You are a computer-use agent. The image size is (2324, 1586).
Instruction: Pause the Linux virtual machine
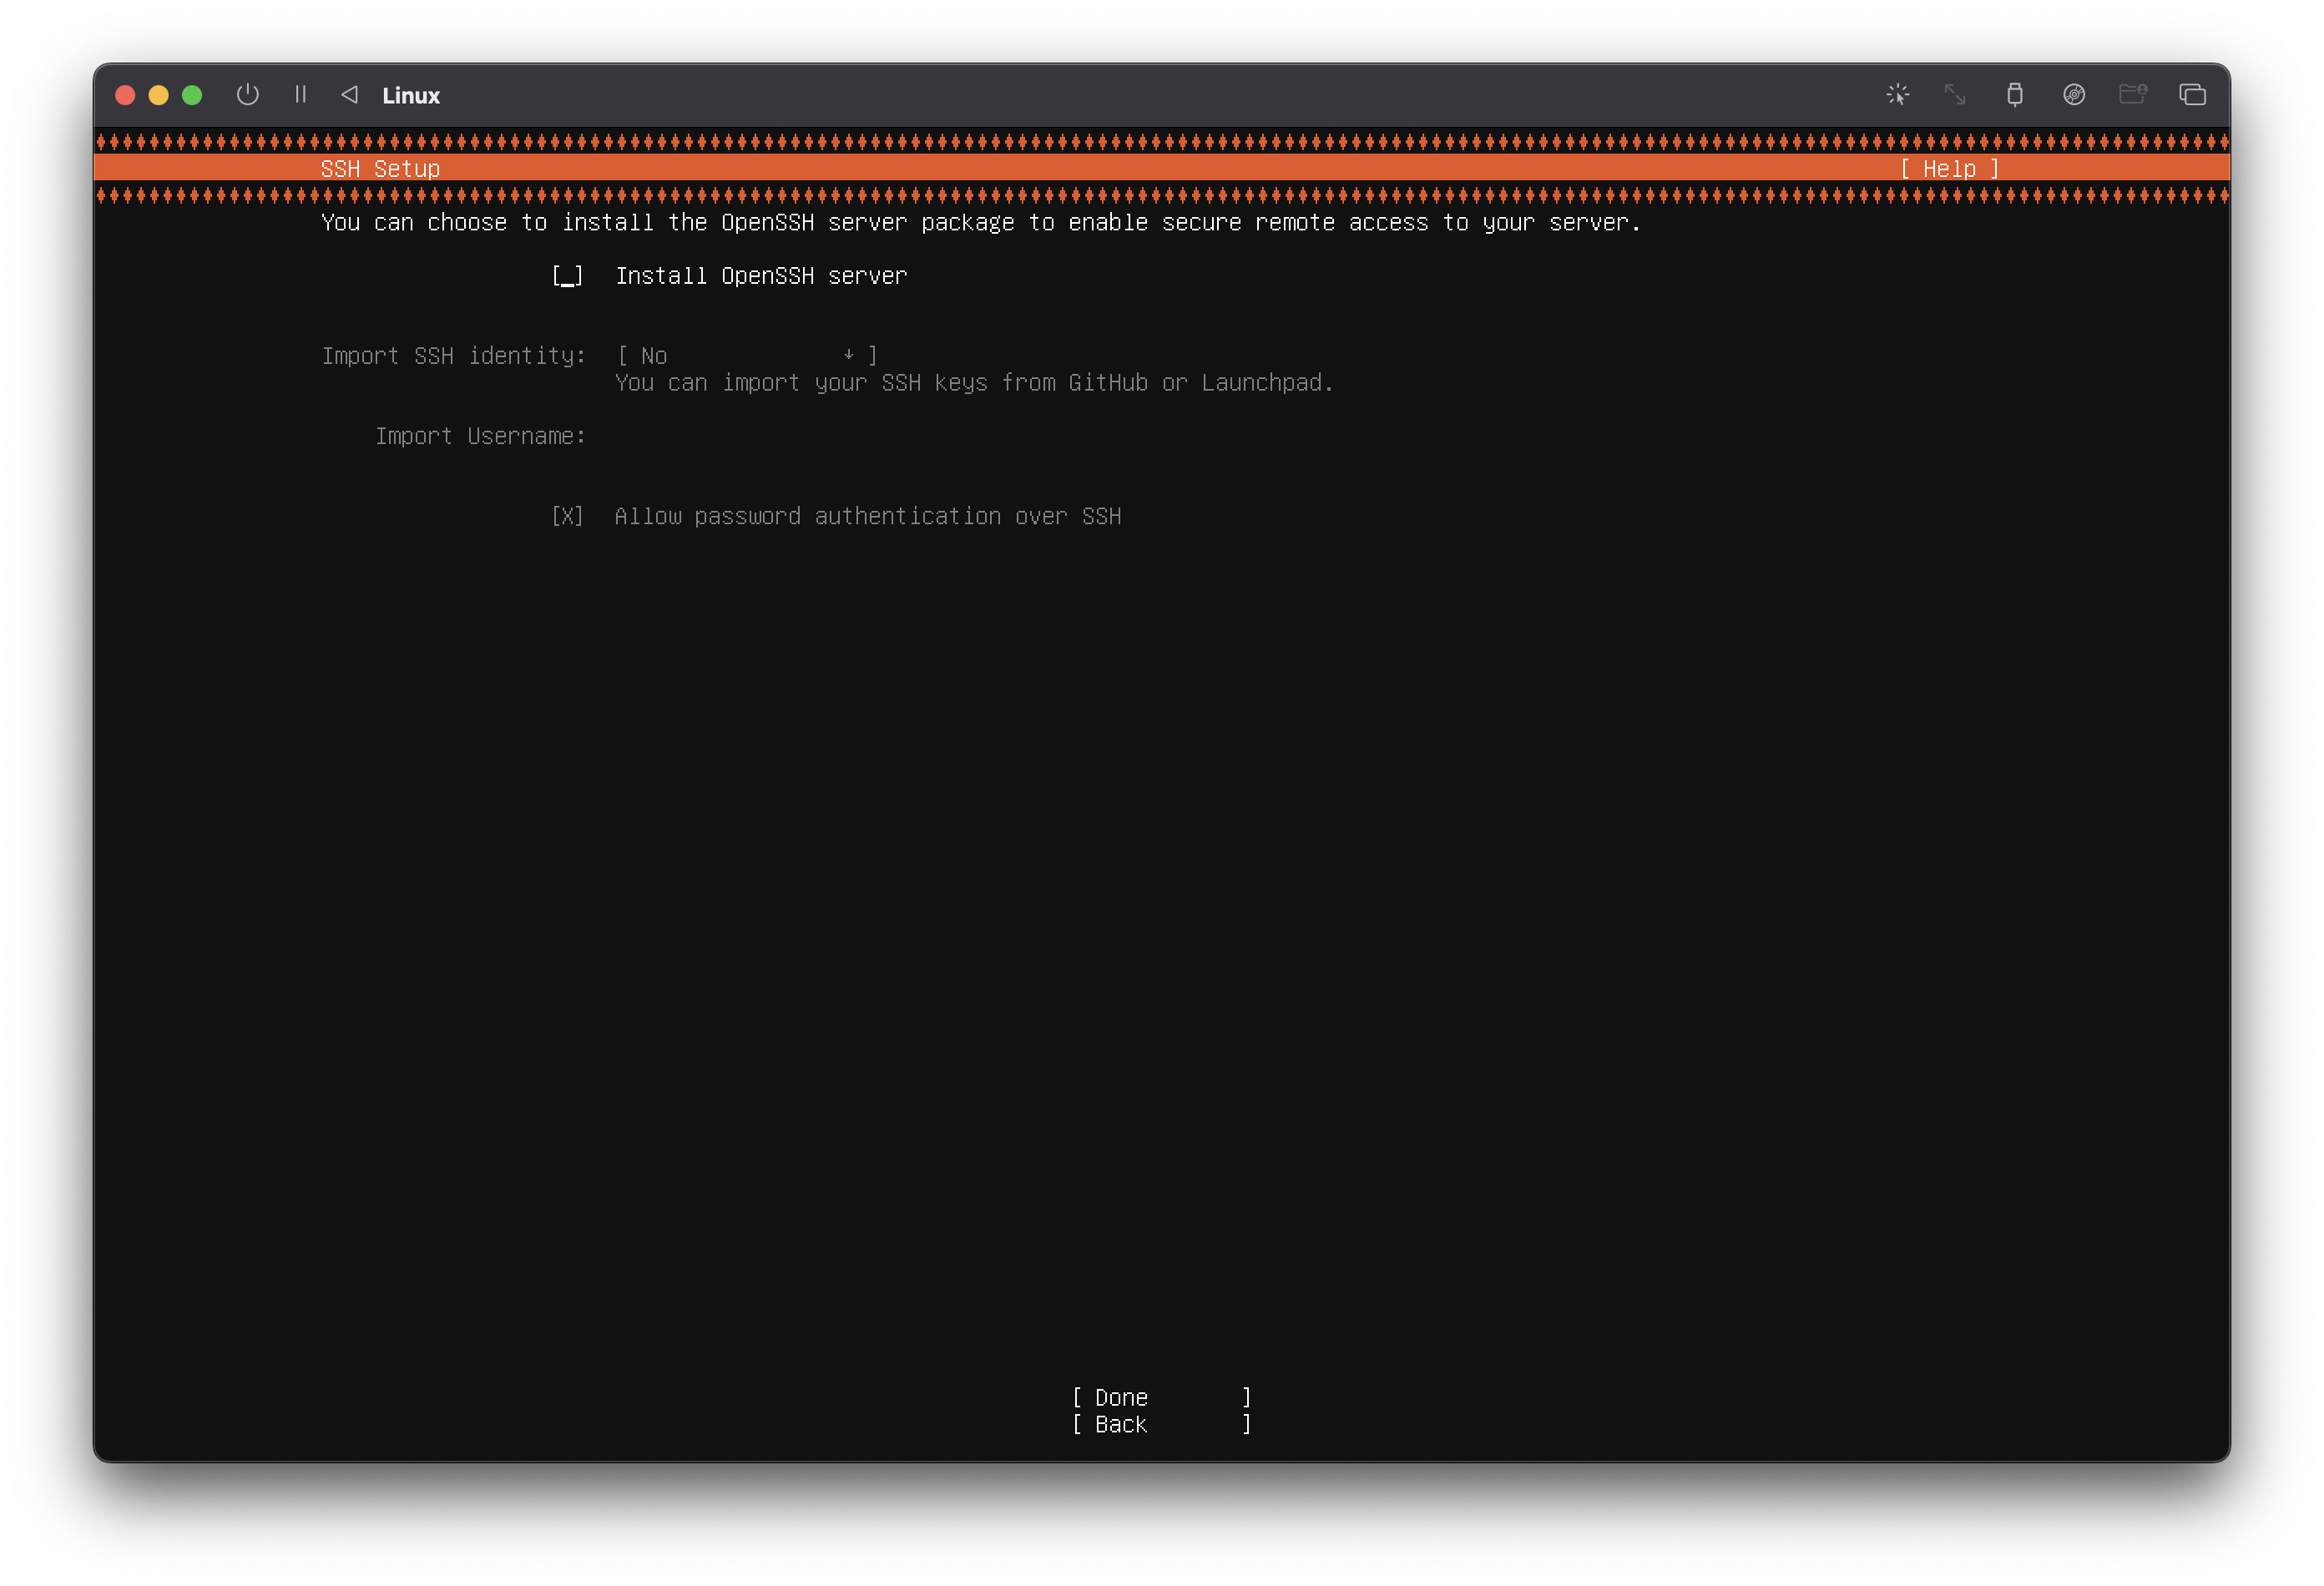pyautogui.click(x=300, y=95)
